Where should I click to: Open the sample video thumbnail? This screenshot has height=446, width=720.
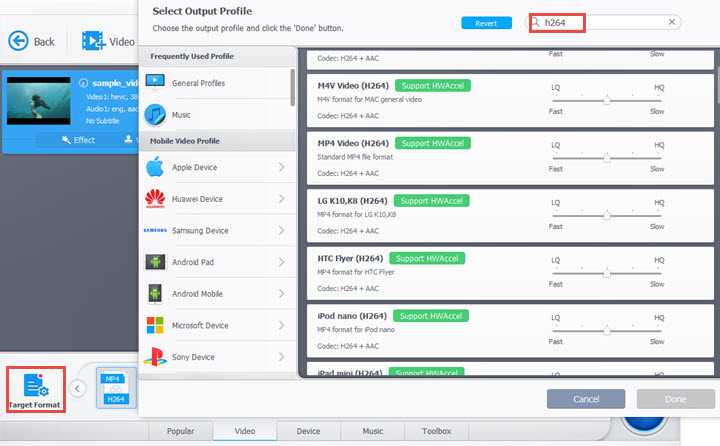pyautogui.click(x=39, y=101)
